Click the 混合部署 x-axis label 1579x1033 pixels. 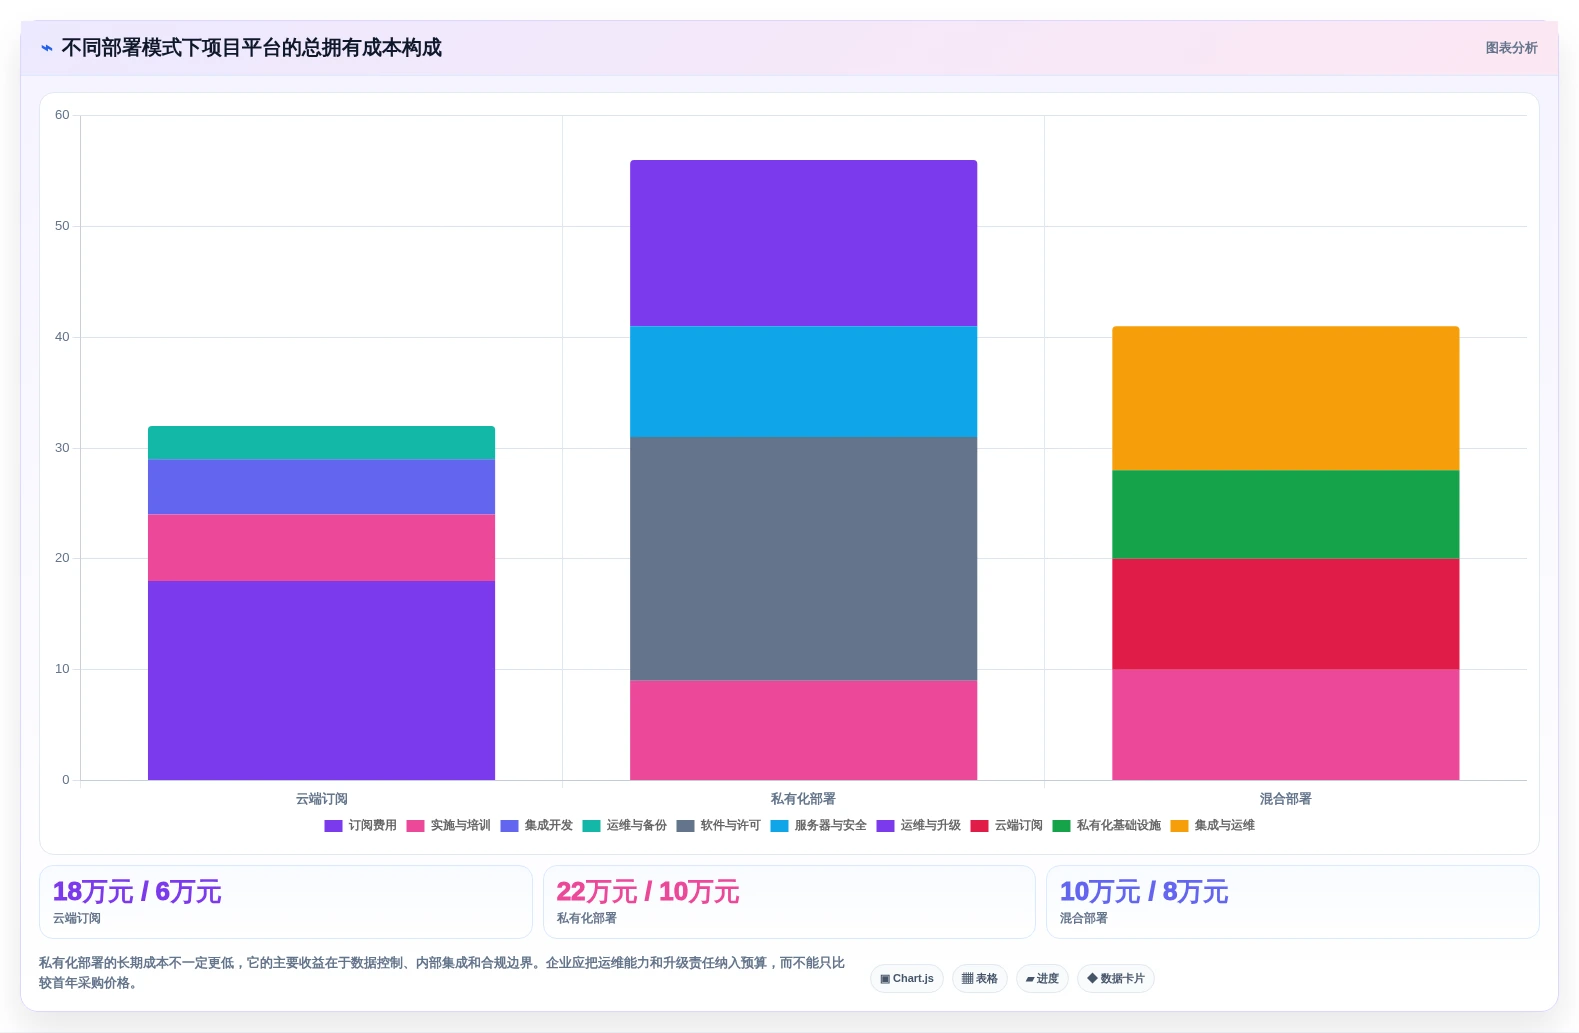point(1285,799)
